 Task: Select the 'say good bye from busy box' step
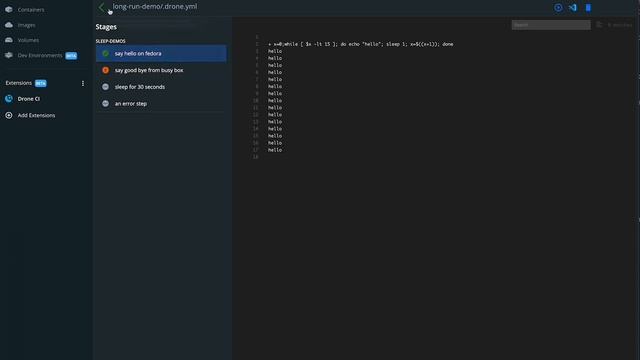tap(161, 70)
